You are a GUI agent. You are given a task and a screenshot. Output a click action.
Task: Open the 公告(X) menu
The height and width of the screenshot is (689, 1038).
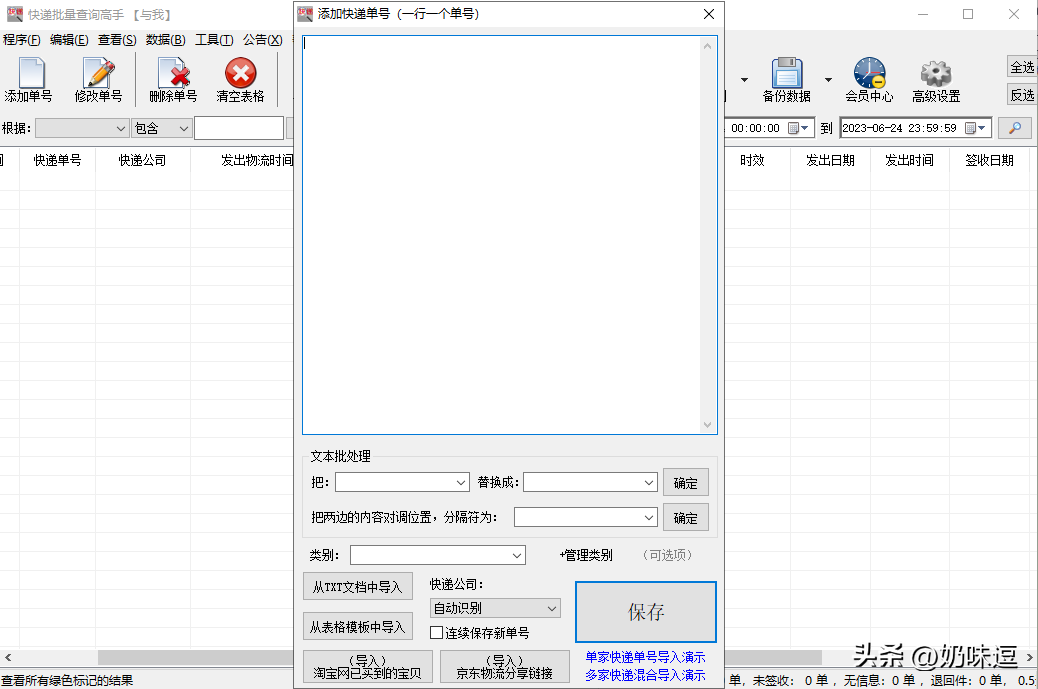pyautogui.click(x=262, y=40)
